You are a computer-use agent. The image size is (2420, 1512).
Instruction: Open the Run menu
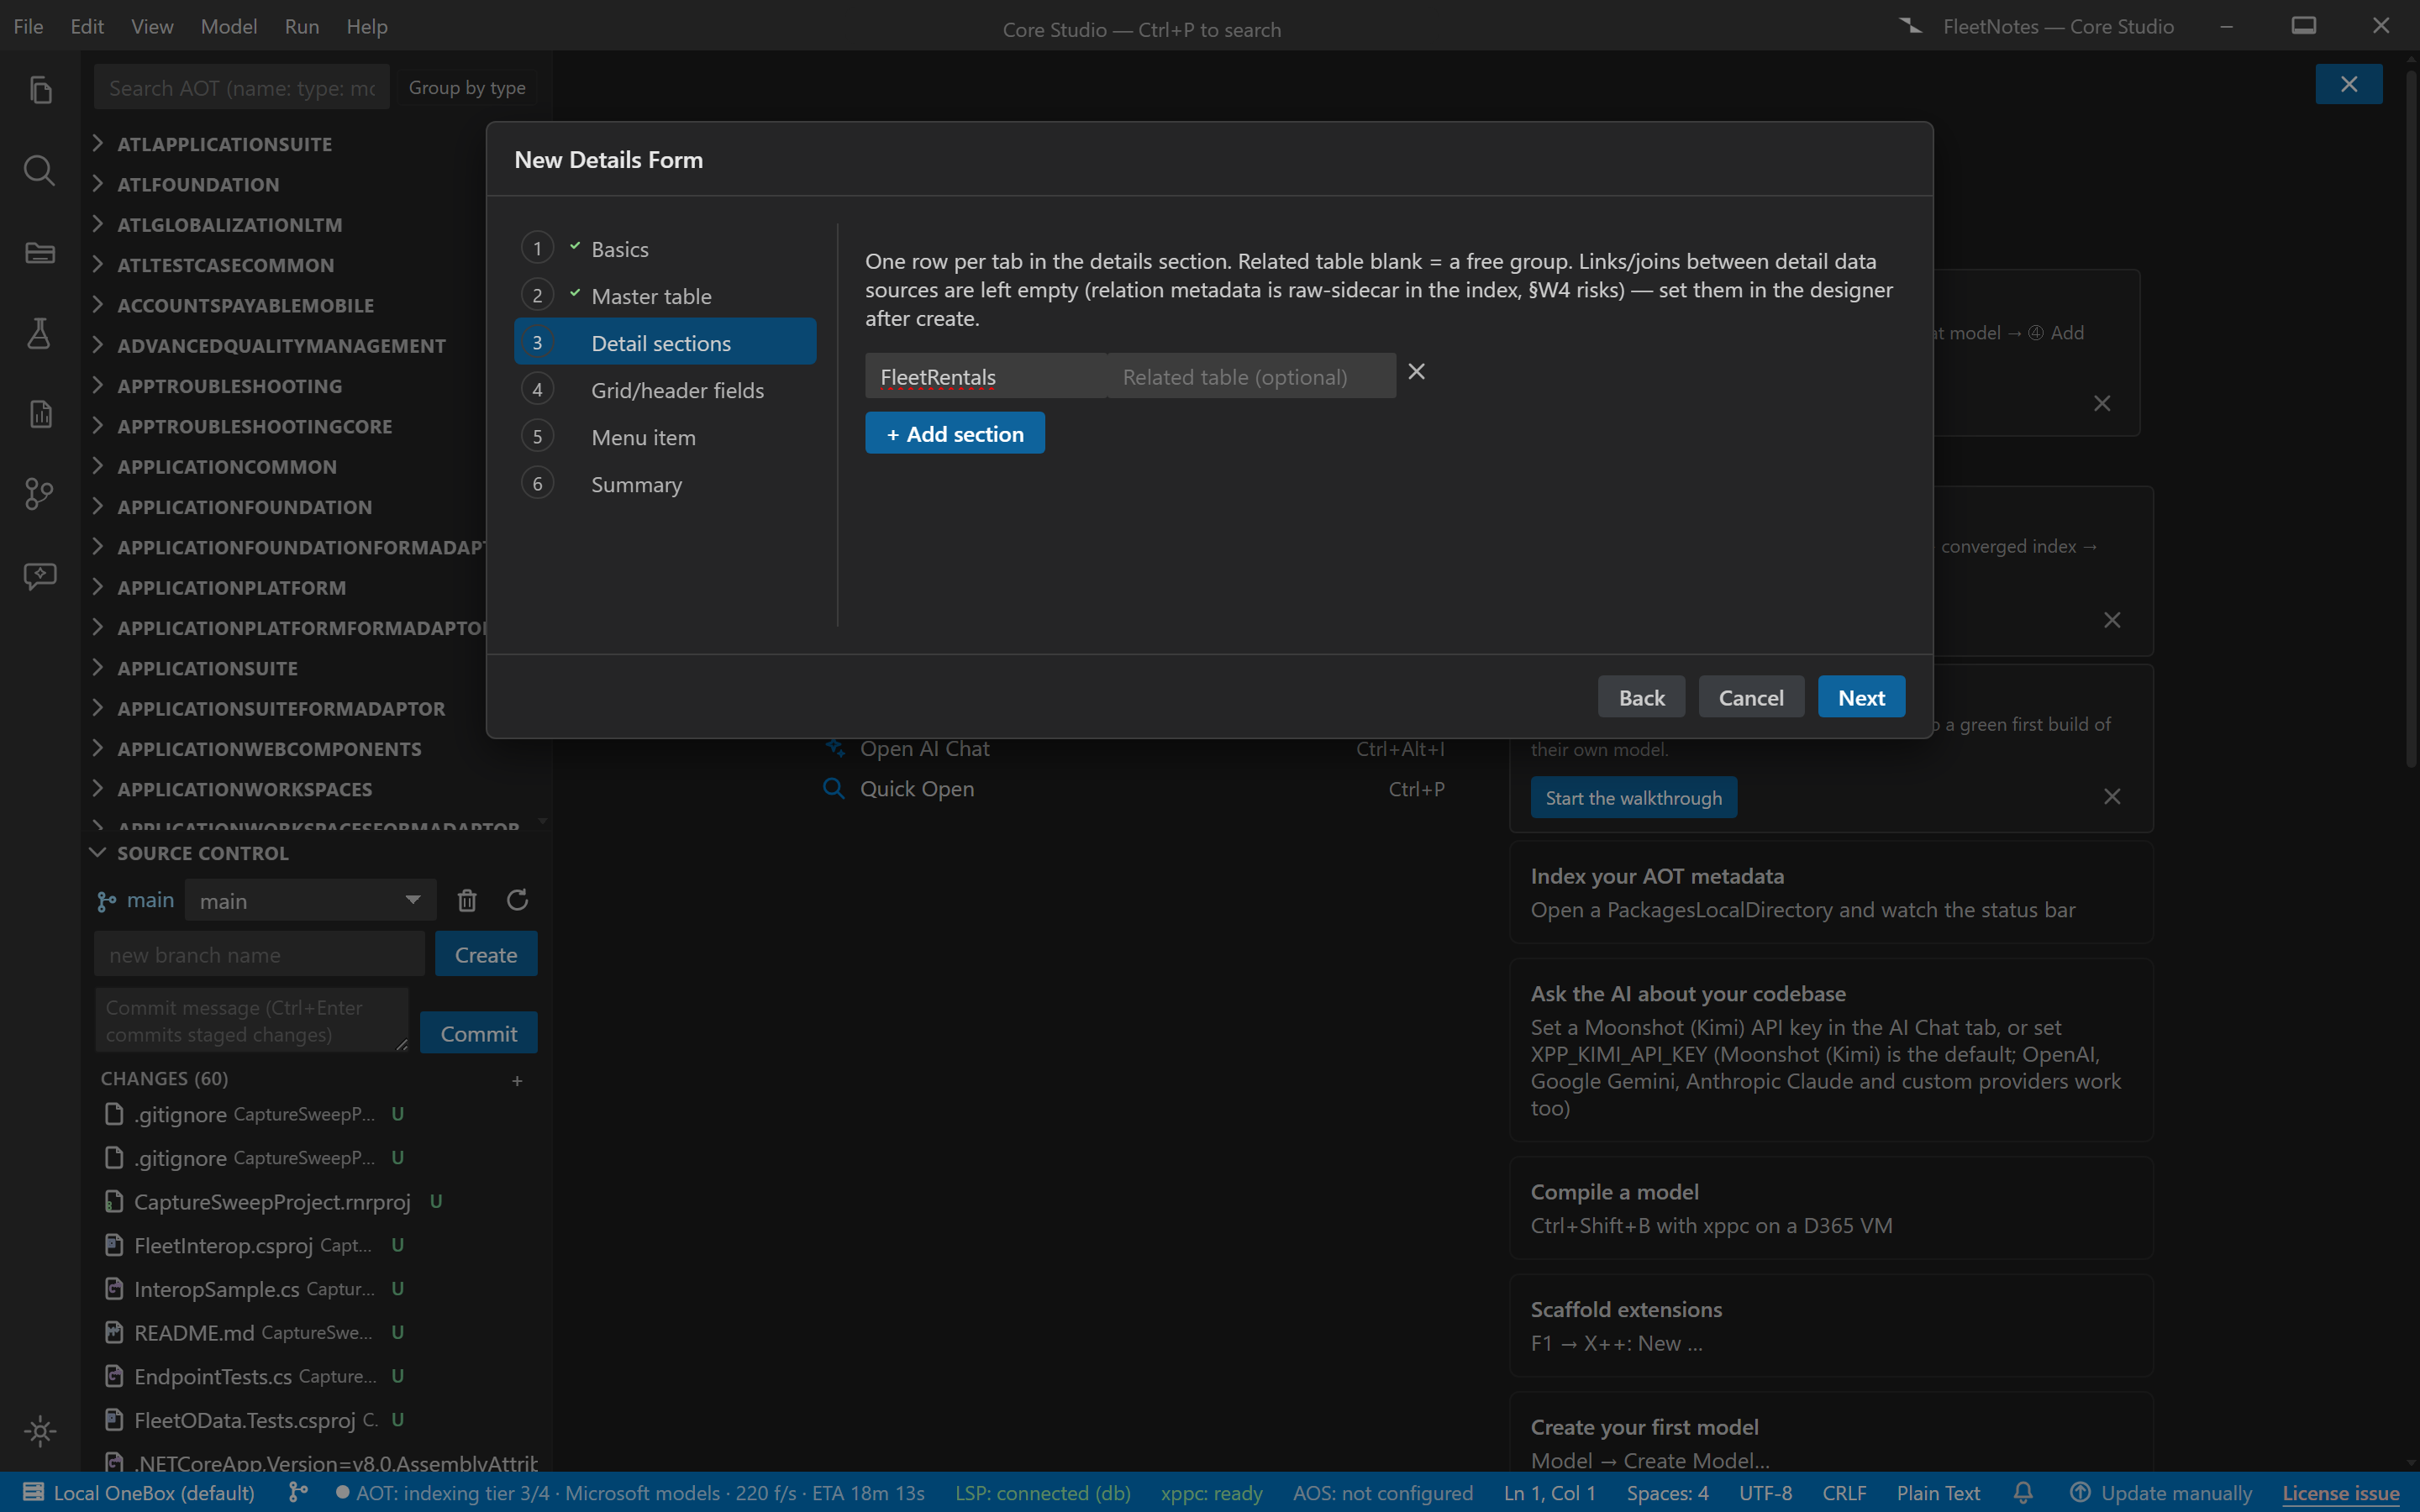pos(302,27)
